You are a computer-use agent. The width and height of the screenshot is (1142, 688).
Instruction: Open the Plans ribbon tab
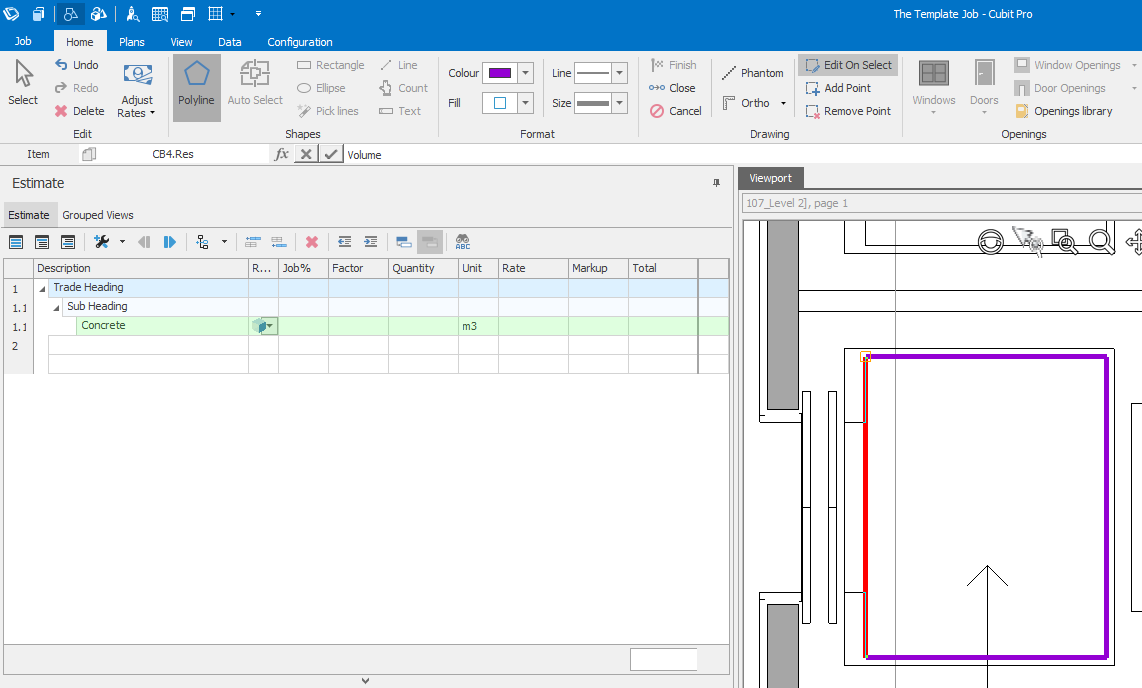click(132, 42)
